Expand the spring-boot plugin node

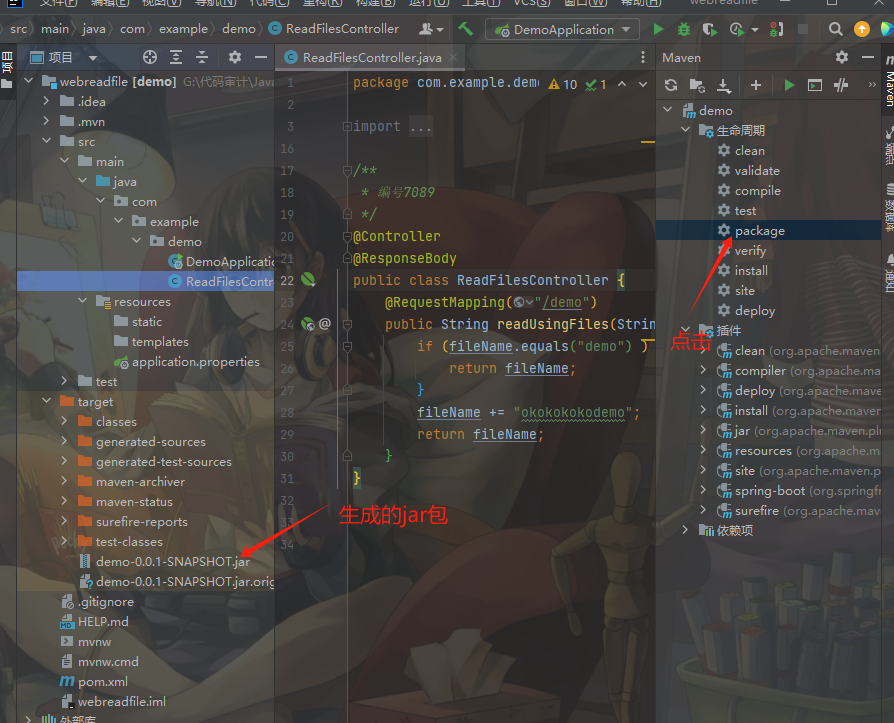pos(704,490)
